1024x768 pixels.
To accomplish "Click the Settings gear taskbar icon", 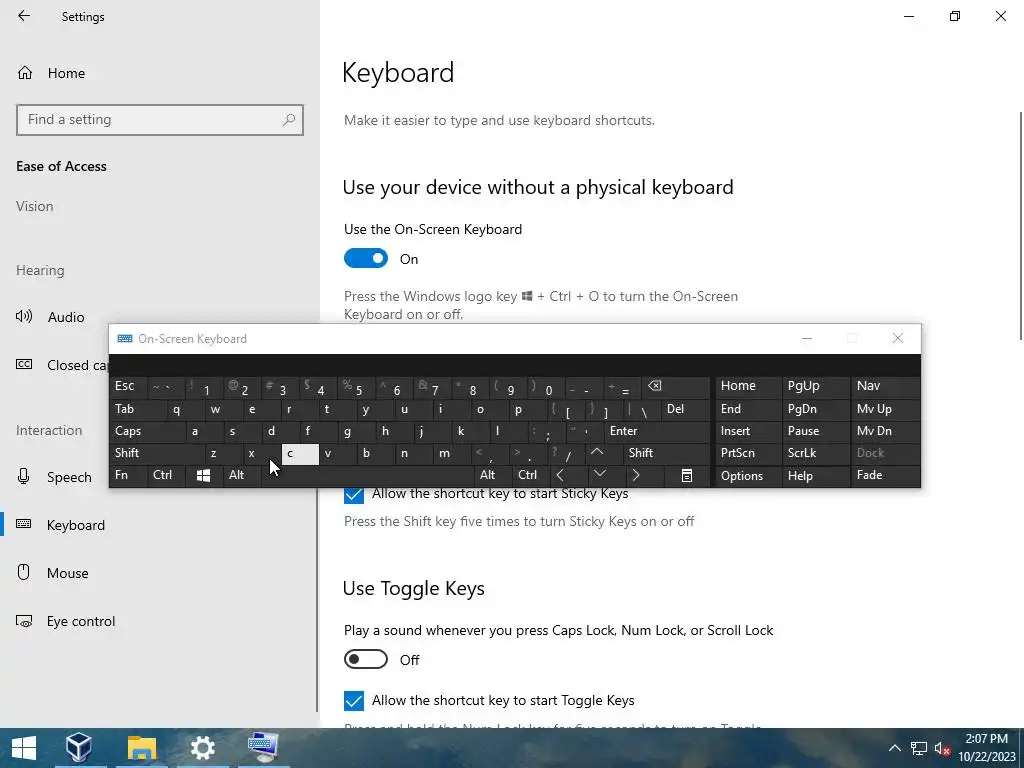I will point(203,748).
